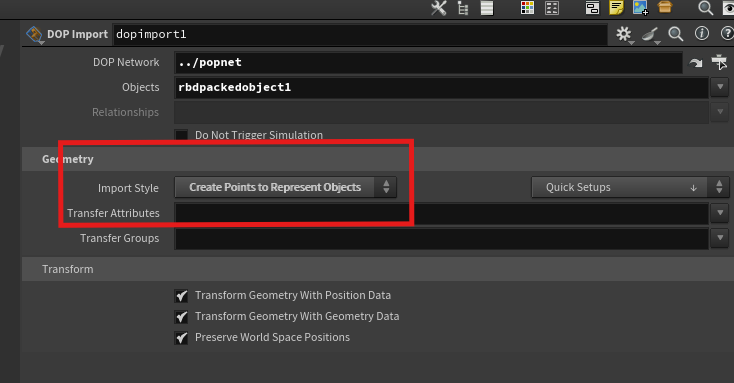Switch to list view icon

[x=487, y=8]
